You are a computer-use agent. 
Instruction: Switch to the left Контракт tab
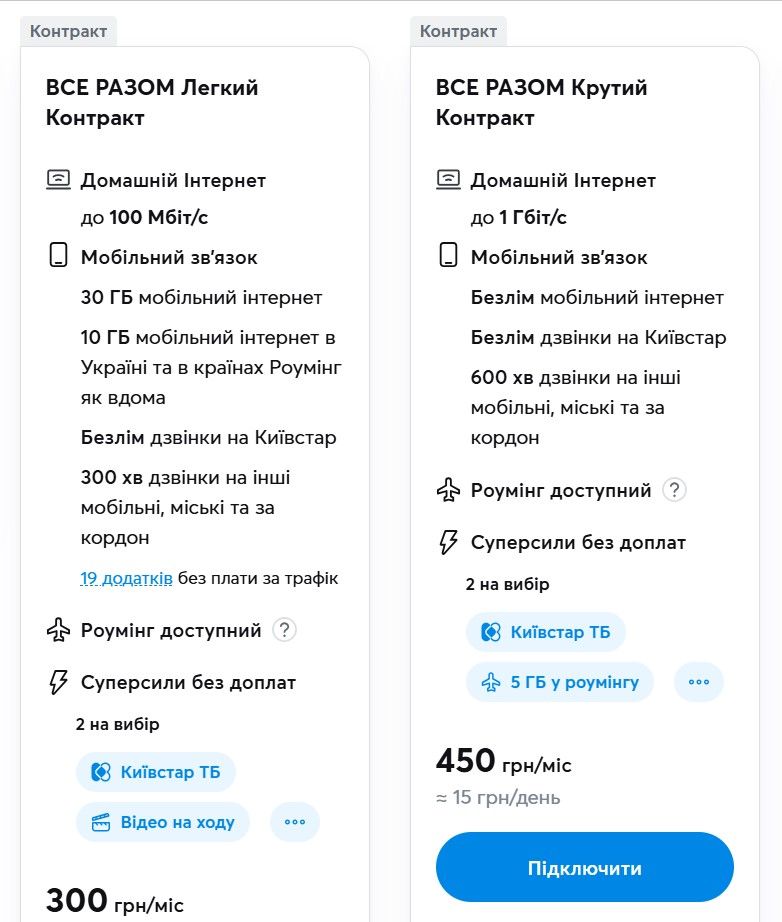[69, 31]
